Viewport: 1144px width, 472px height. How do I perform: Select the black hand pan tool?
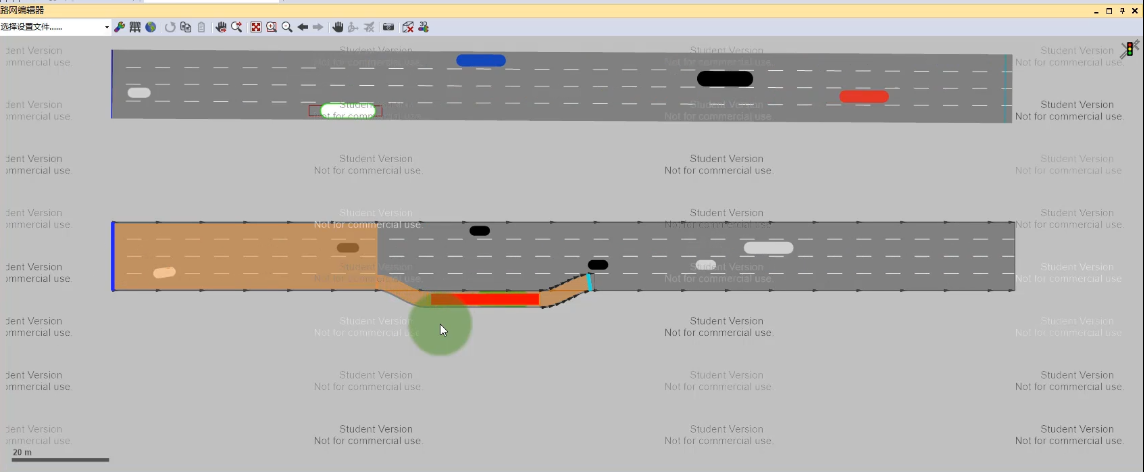point(338,27)
